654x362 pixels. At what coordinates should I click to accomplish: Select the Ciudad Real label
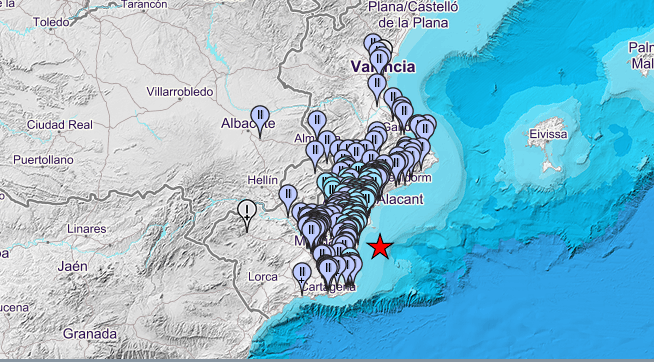(x=60, y=125)
